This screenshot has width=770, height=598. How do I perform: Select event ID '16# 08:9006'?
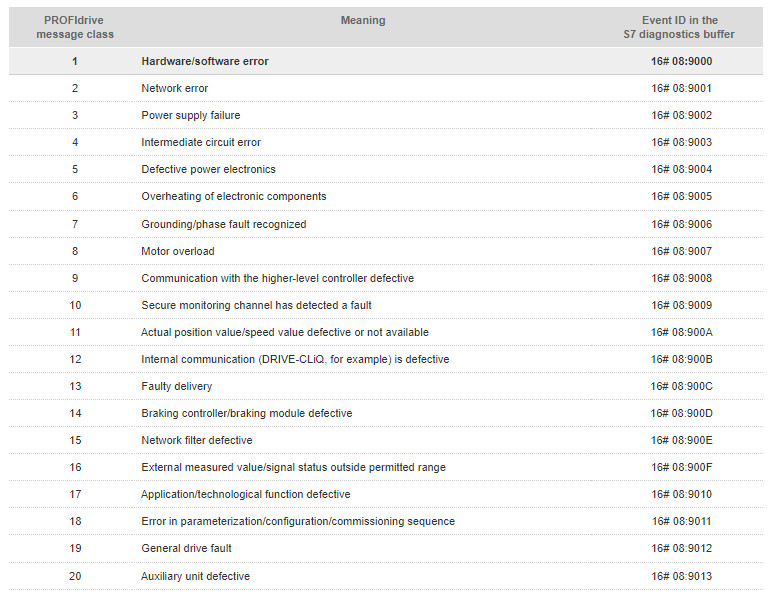682,224
